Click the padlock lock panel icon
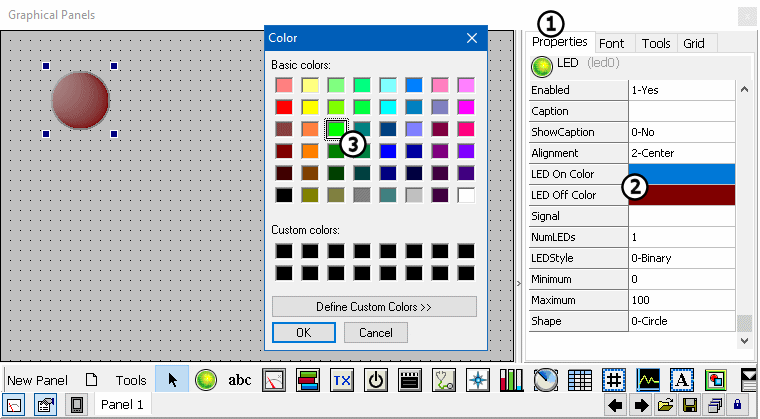 point(737,405)
